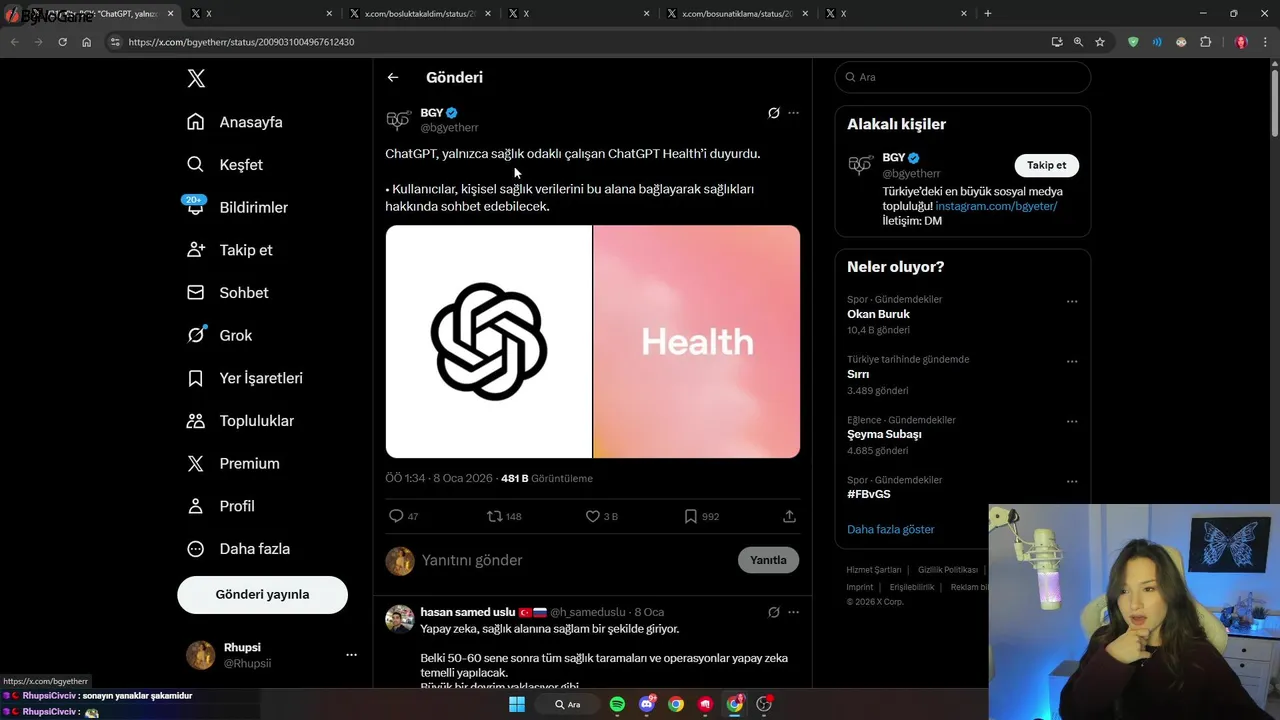Open Daha fazla menu

[x=238, y=549]
